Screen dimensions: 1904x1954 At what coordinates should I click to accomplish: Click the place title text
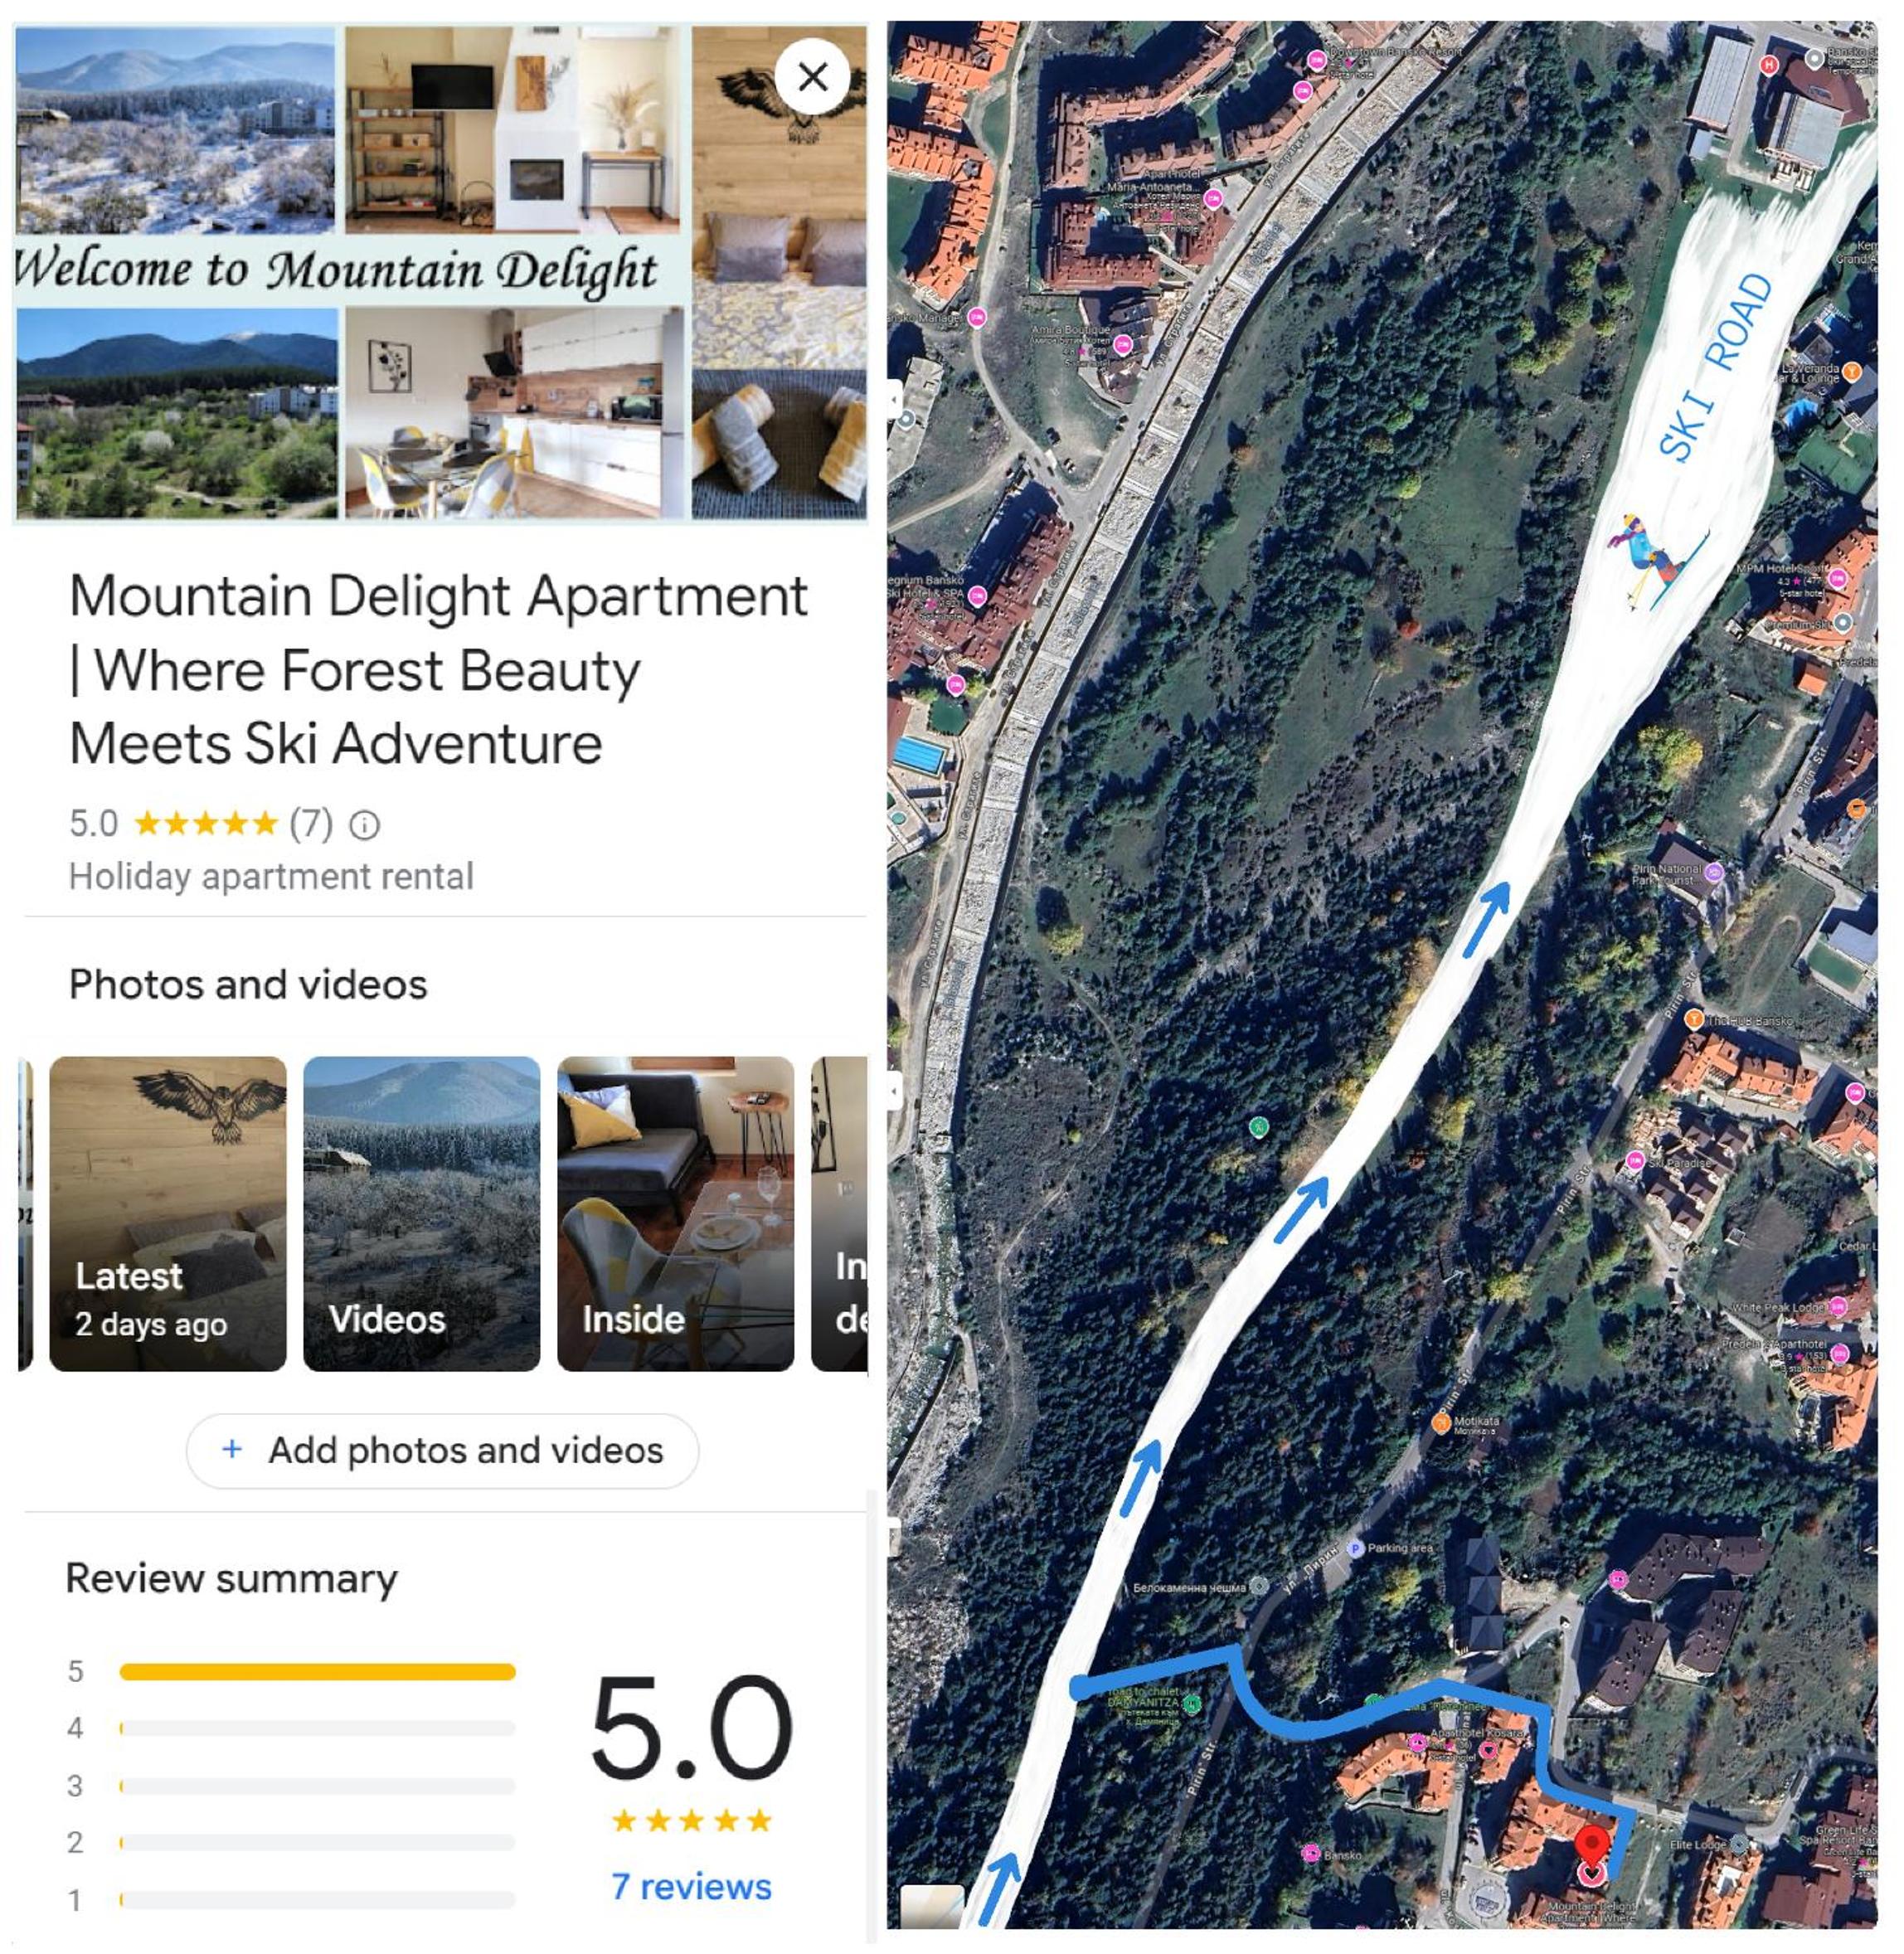pyautogui.click(x=438, y=669)
